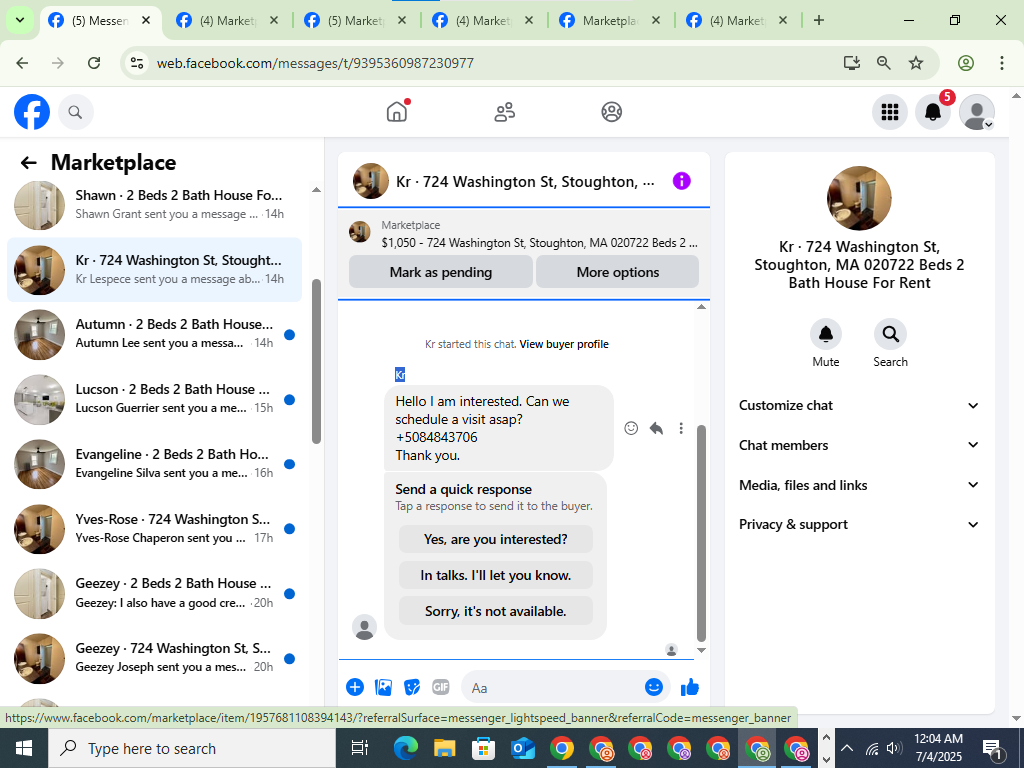The height and width of the screenshot is (768, 1024).
Task: Open the nine-dot Menu grid icon
Action: click(x=889, y=112)
